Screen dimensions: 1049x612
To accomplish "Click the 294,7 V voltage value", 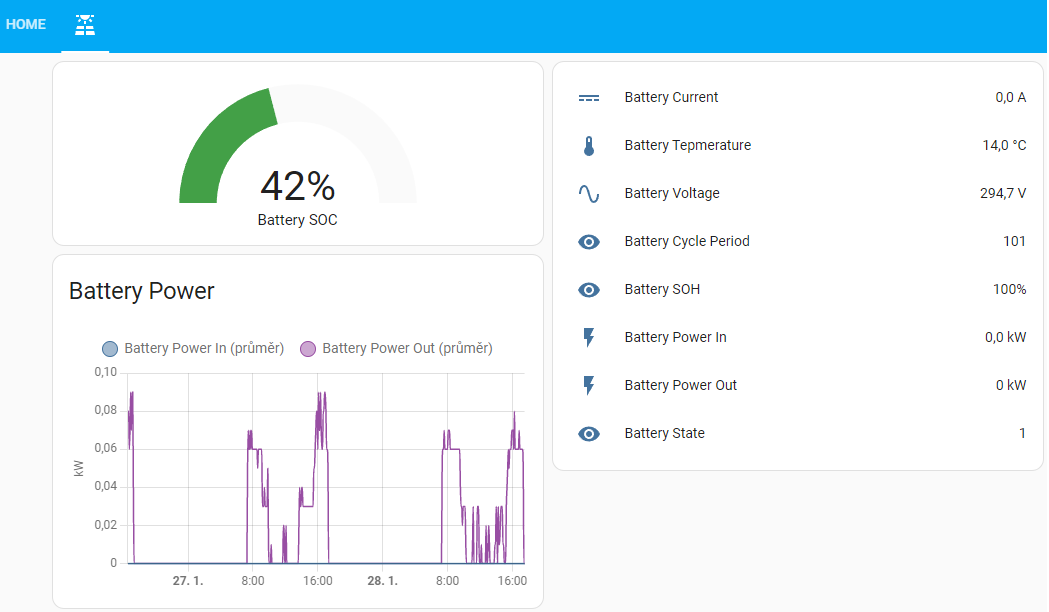I will [1002, 194].
